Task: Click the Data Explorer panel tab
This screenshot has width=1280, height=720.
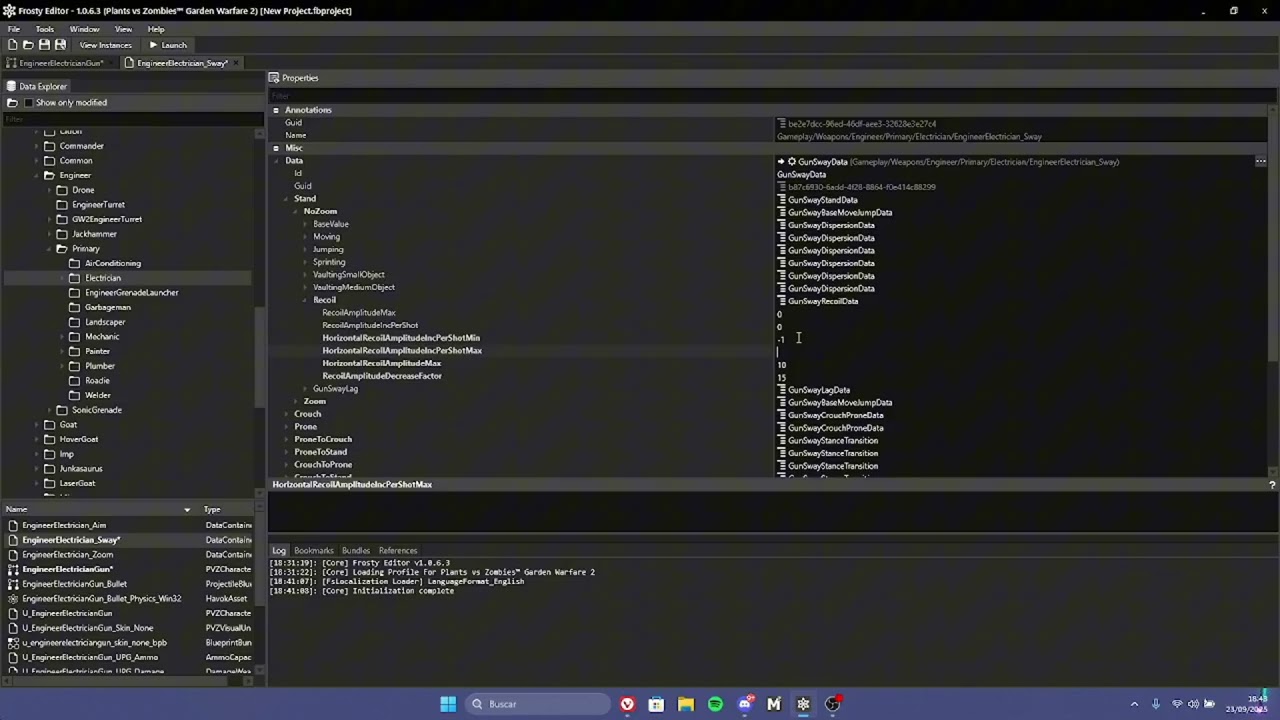Action: coord(37,86)
